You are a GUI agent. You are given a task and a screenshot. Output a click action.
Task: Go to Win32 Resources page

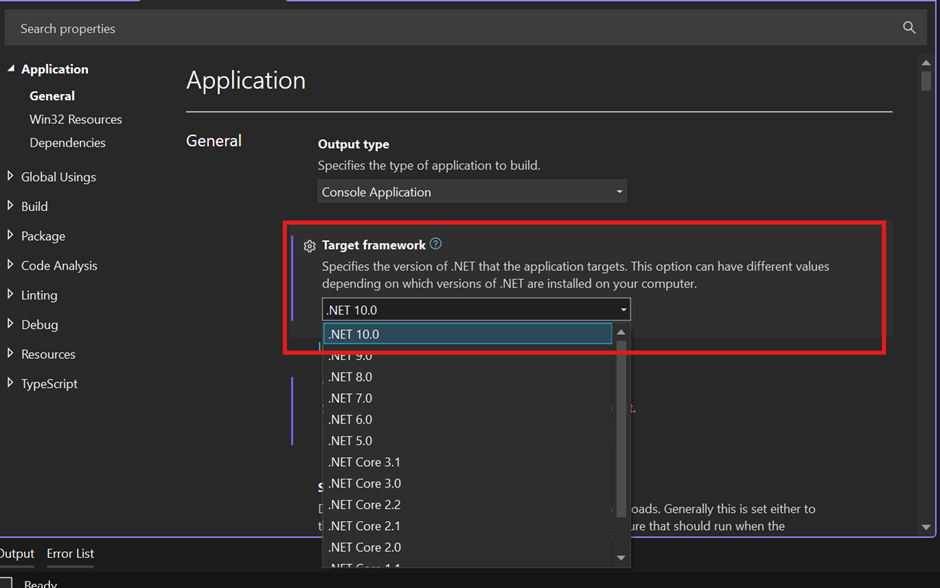[x=76, y=119]
